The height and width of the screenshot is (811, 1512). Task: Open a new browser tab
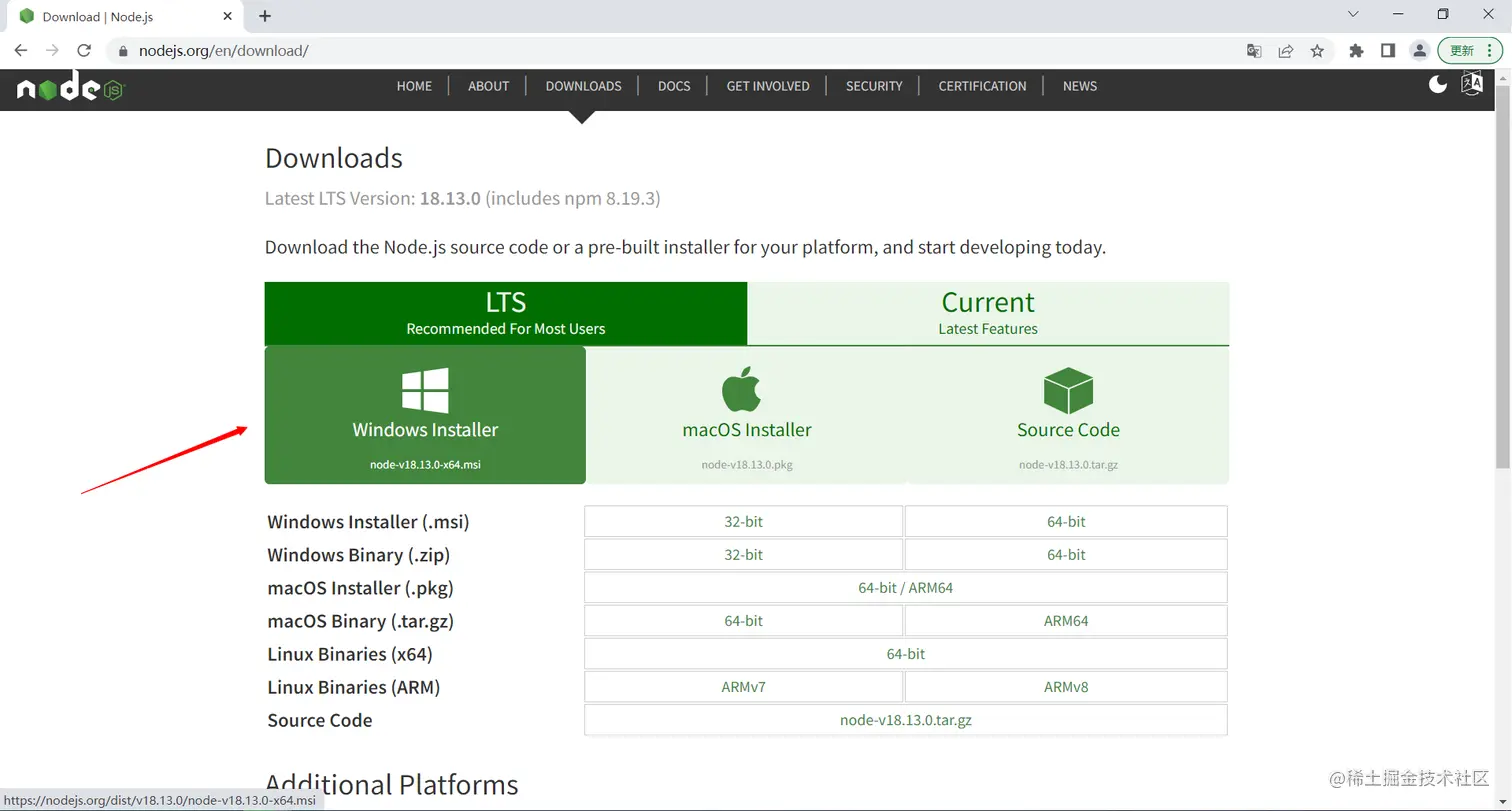(x=265, y=16)
